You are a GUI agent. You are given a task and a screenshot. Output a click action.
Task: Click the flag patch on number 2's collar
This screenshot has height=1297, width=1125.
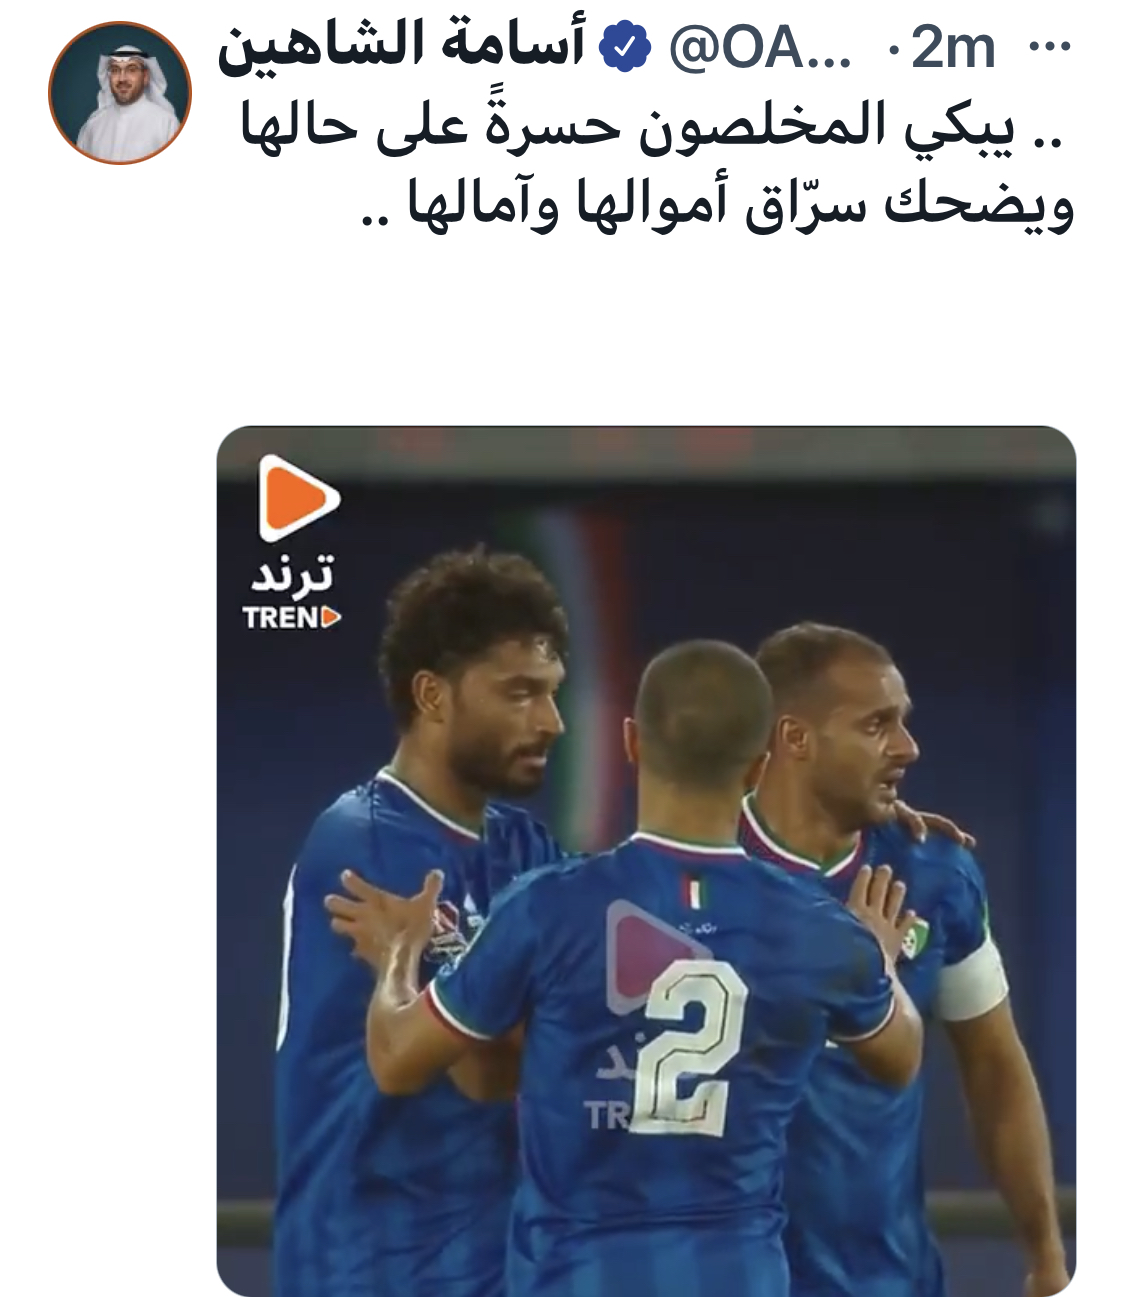click(x=692, y=892)
